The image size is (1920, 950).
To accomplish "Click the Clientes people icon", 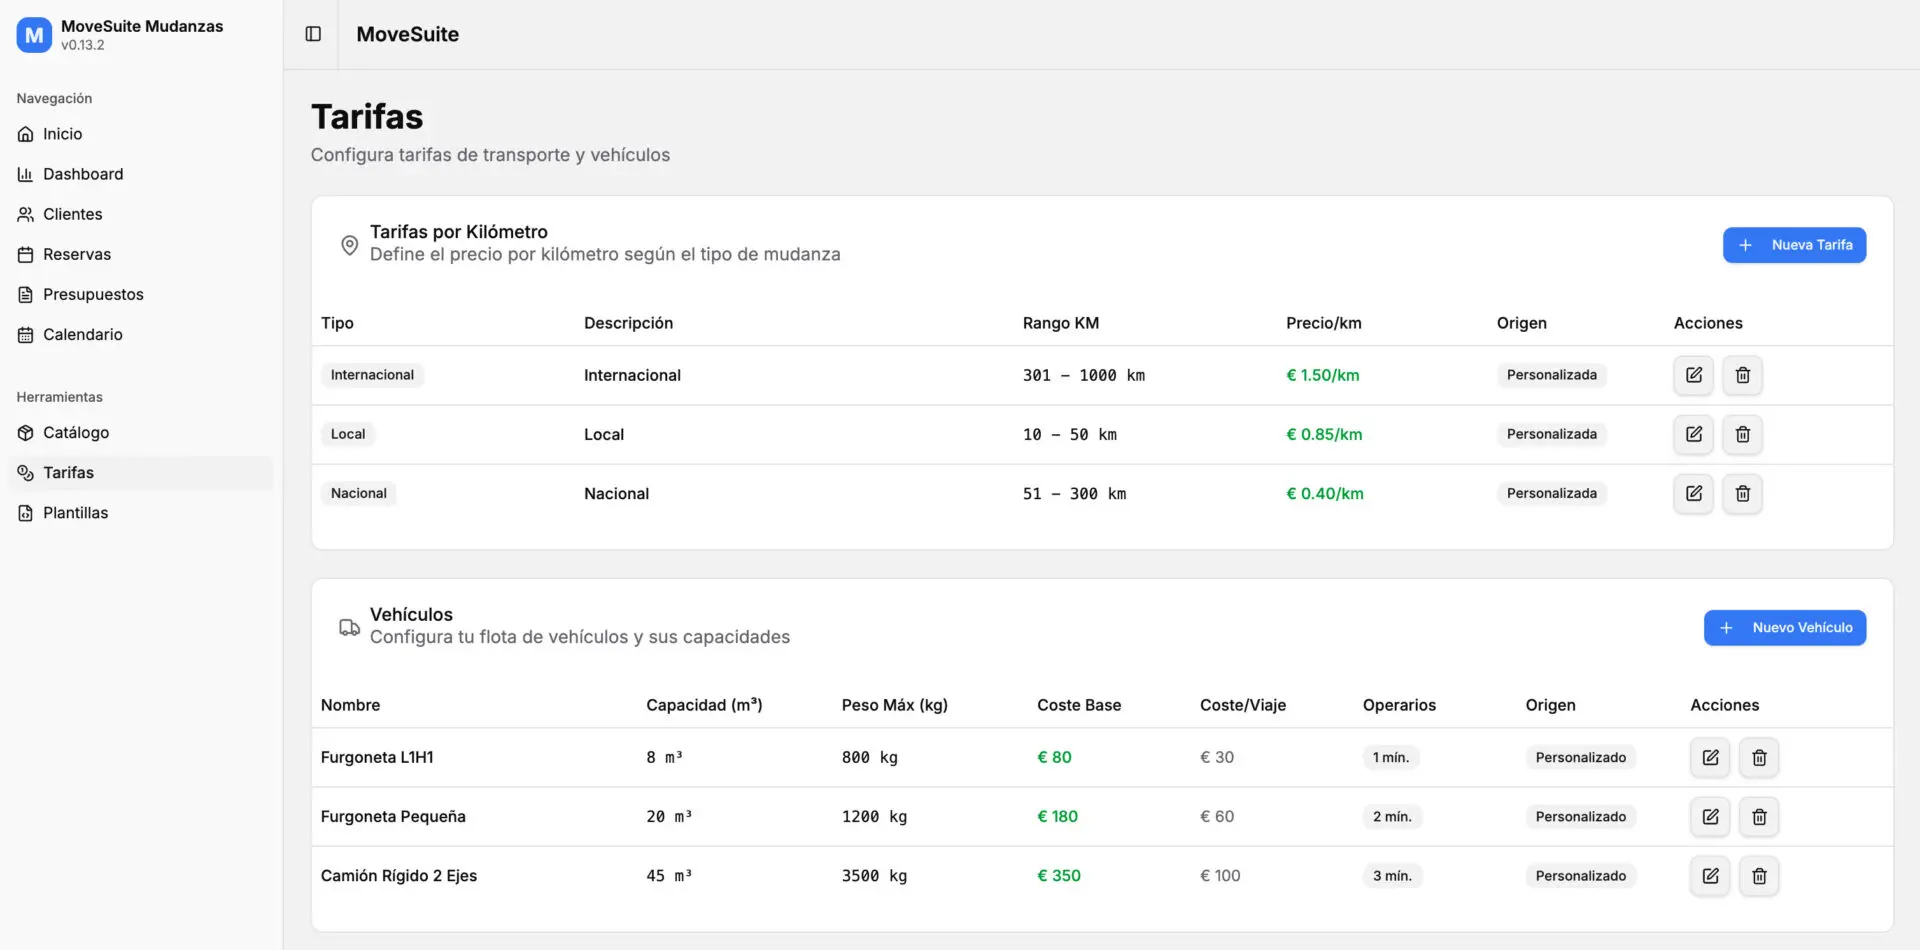I will [25, 214].
